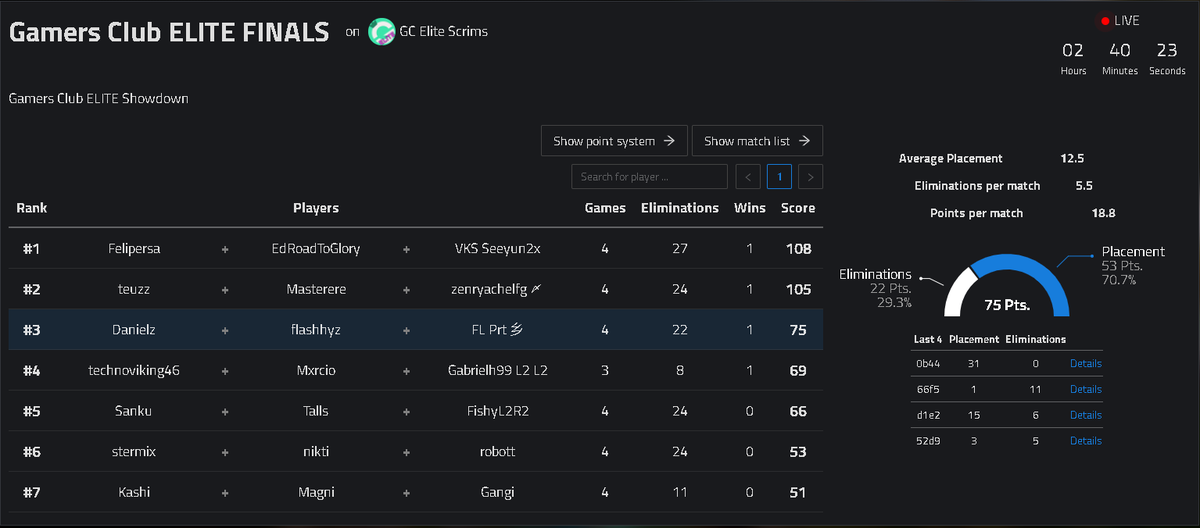Click the #7 rank label
This screenshot has height=528, width=1200.
point(31,492)
